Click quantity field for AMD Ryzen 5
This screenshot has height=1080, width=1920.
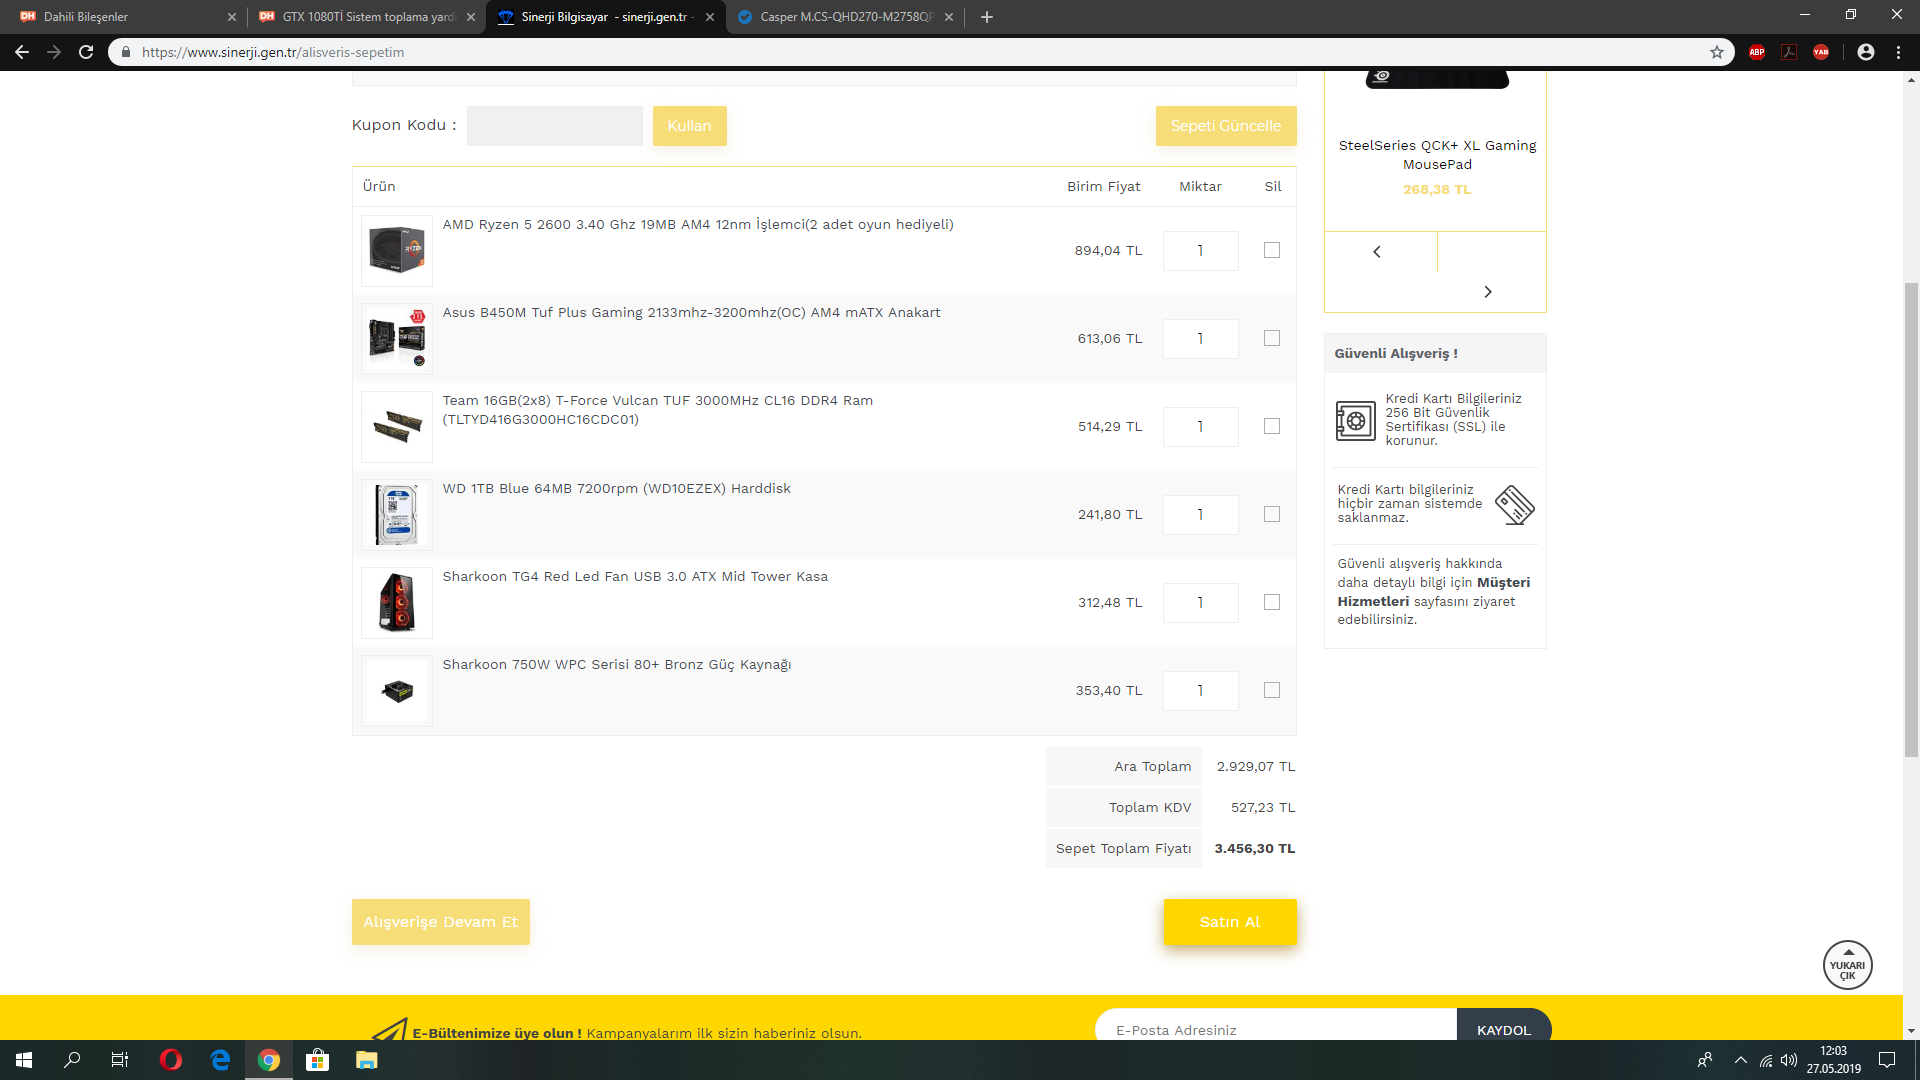click(x=1200, y=251)
